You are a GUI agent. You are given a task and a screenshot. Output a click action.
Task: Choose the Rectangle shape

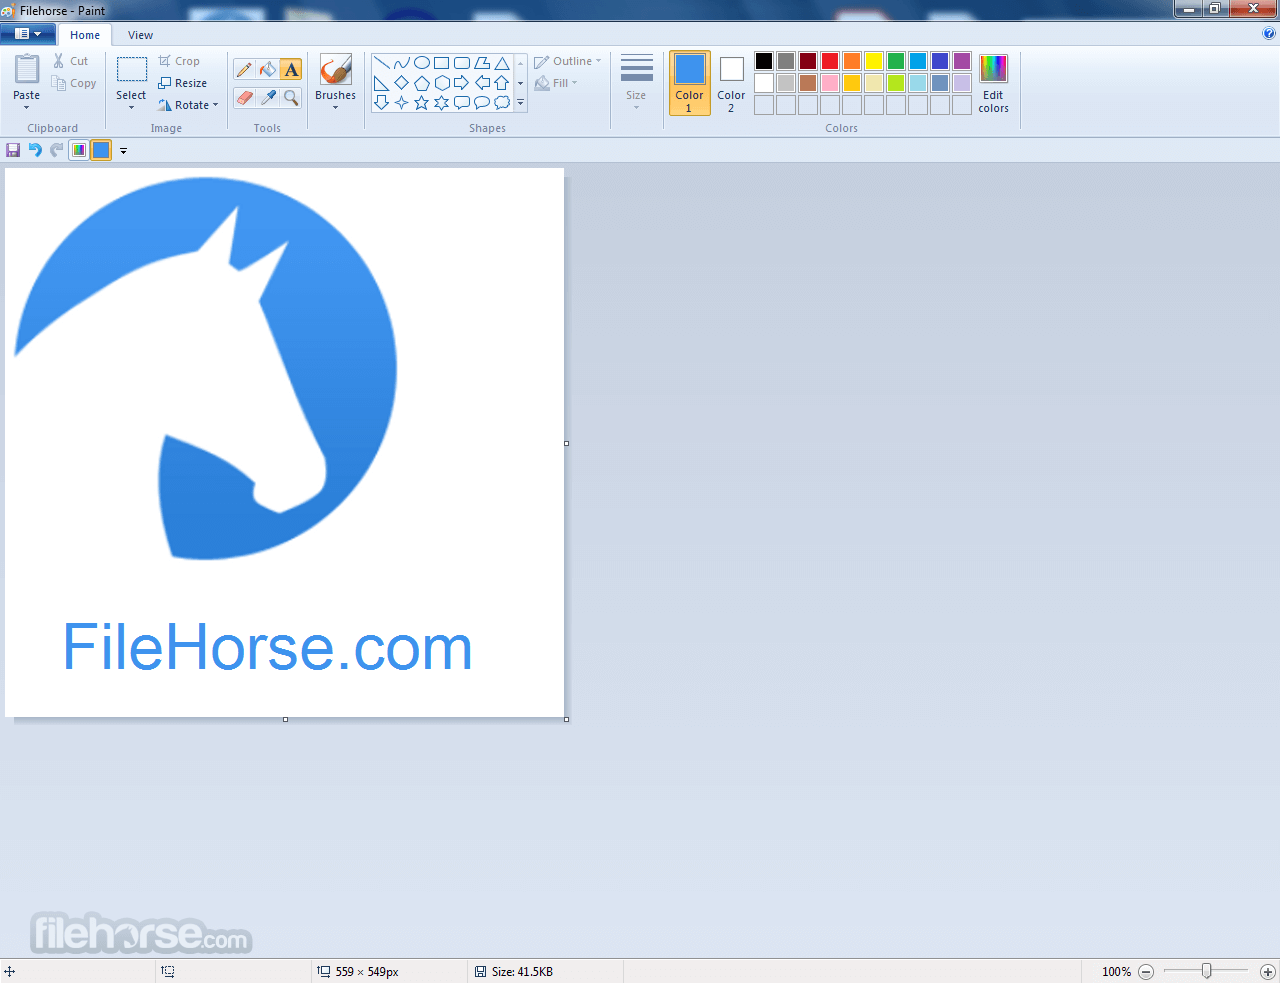(441, 62)
